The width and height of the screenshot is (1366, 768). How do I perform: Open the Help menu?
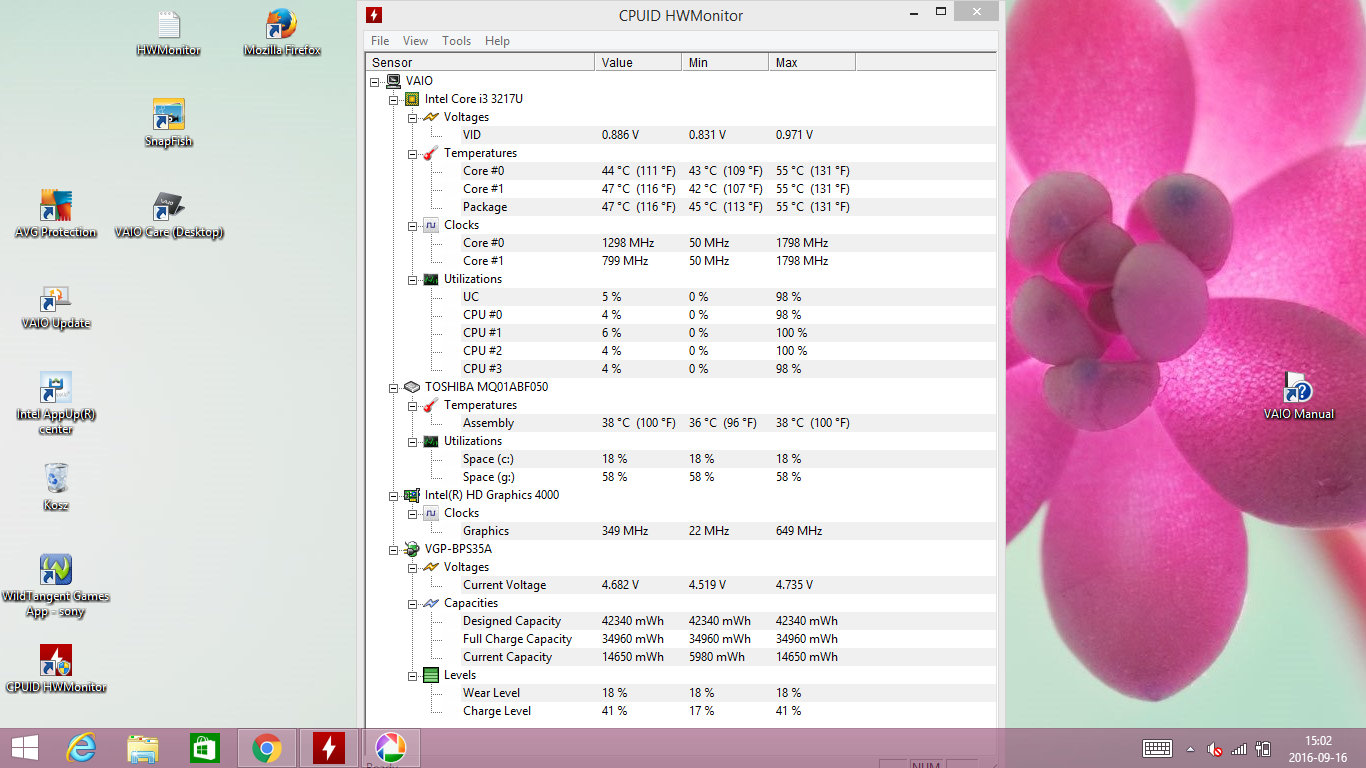pyautogui.click(x=497, y=41)
